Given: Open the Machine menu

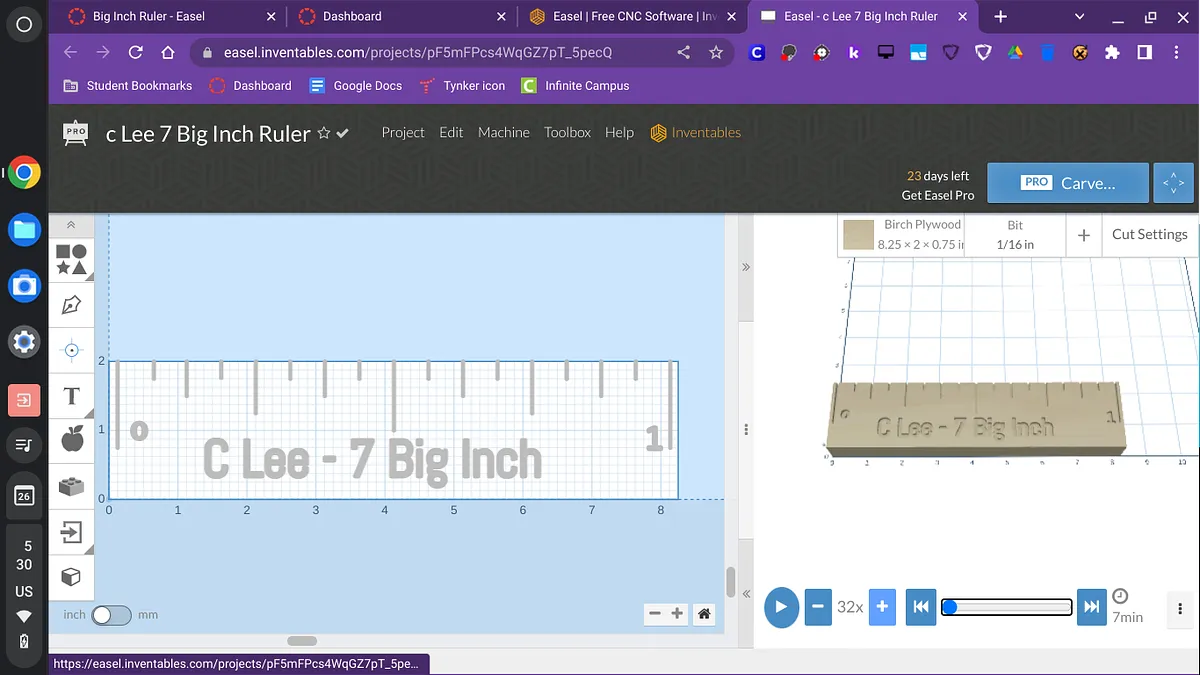Looking at the screenshot, I should pyautogui.click(x=503, y=132).
